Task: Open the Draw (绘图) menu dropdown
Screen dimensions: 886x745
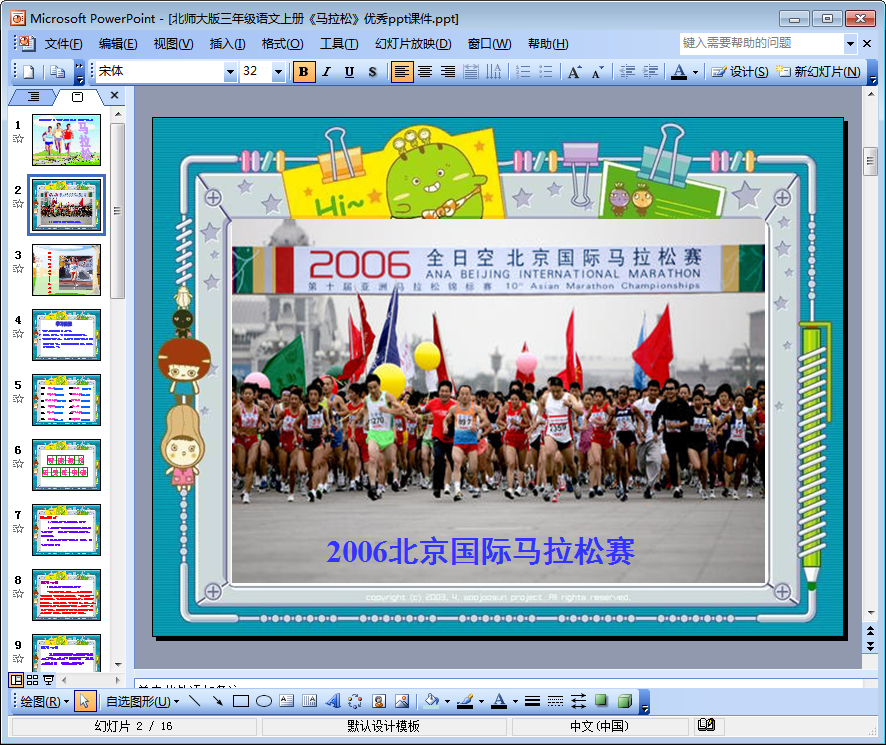Action: (45, 701)
